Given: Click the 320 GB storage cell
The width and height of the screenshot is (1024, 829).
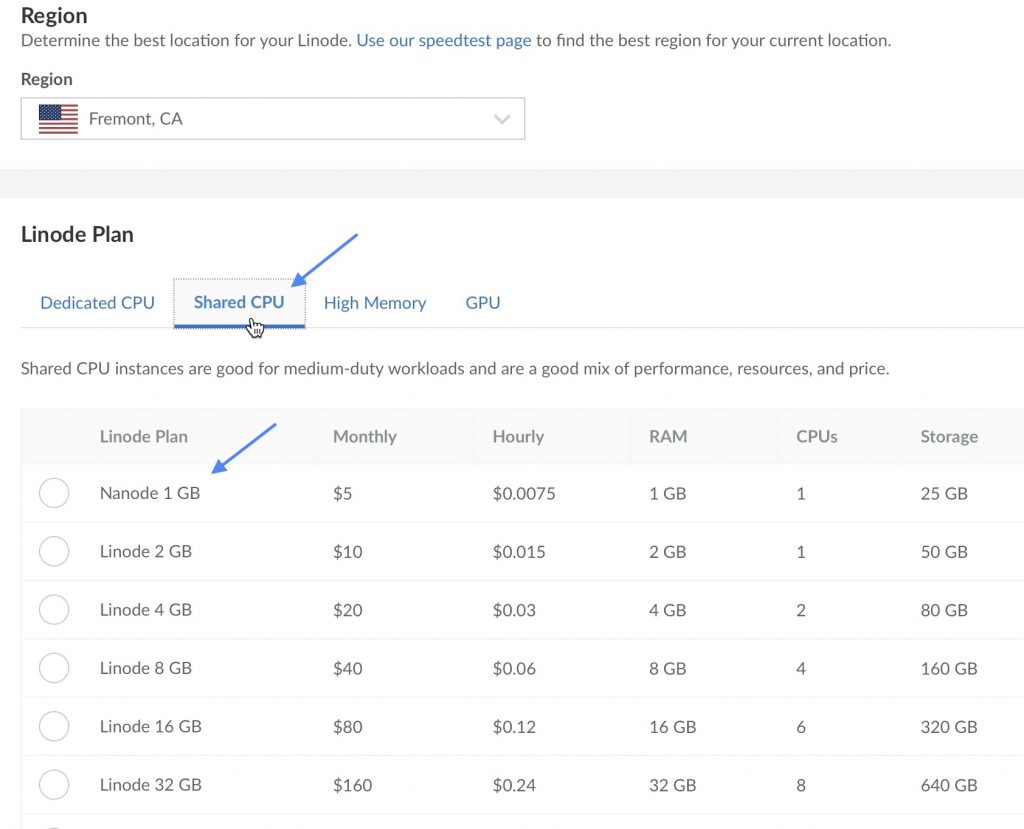Looking at the screenshot, I should [949, 726].
